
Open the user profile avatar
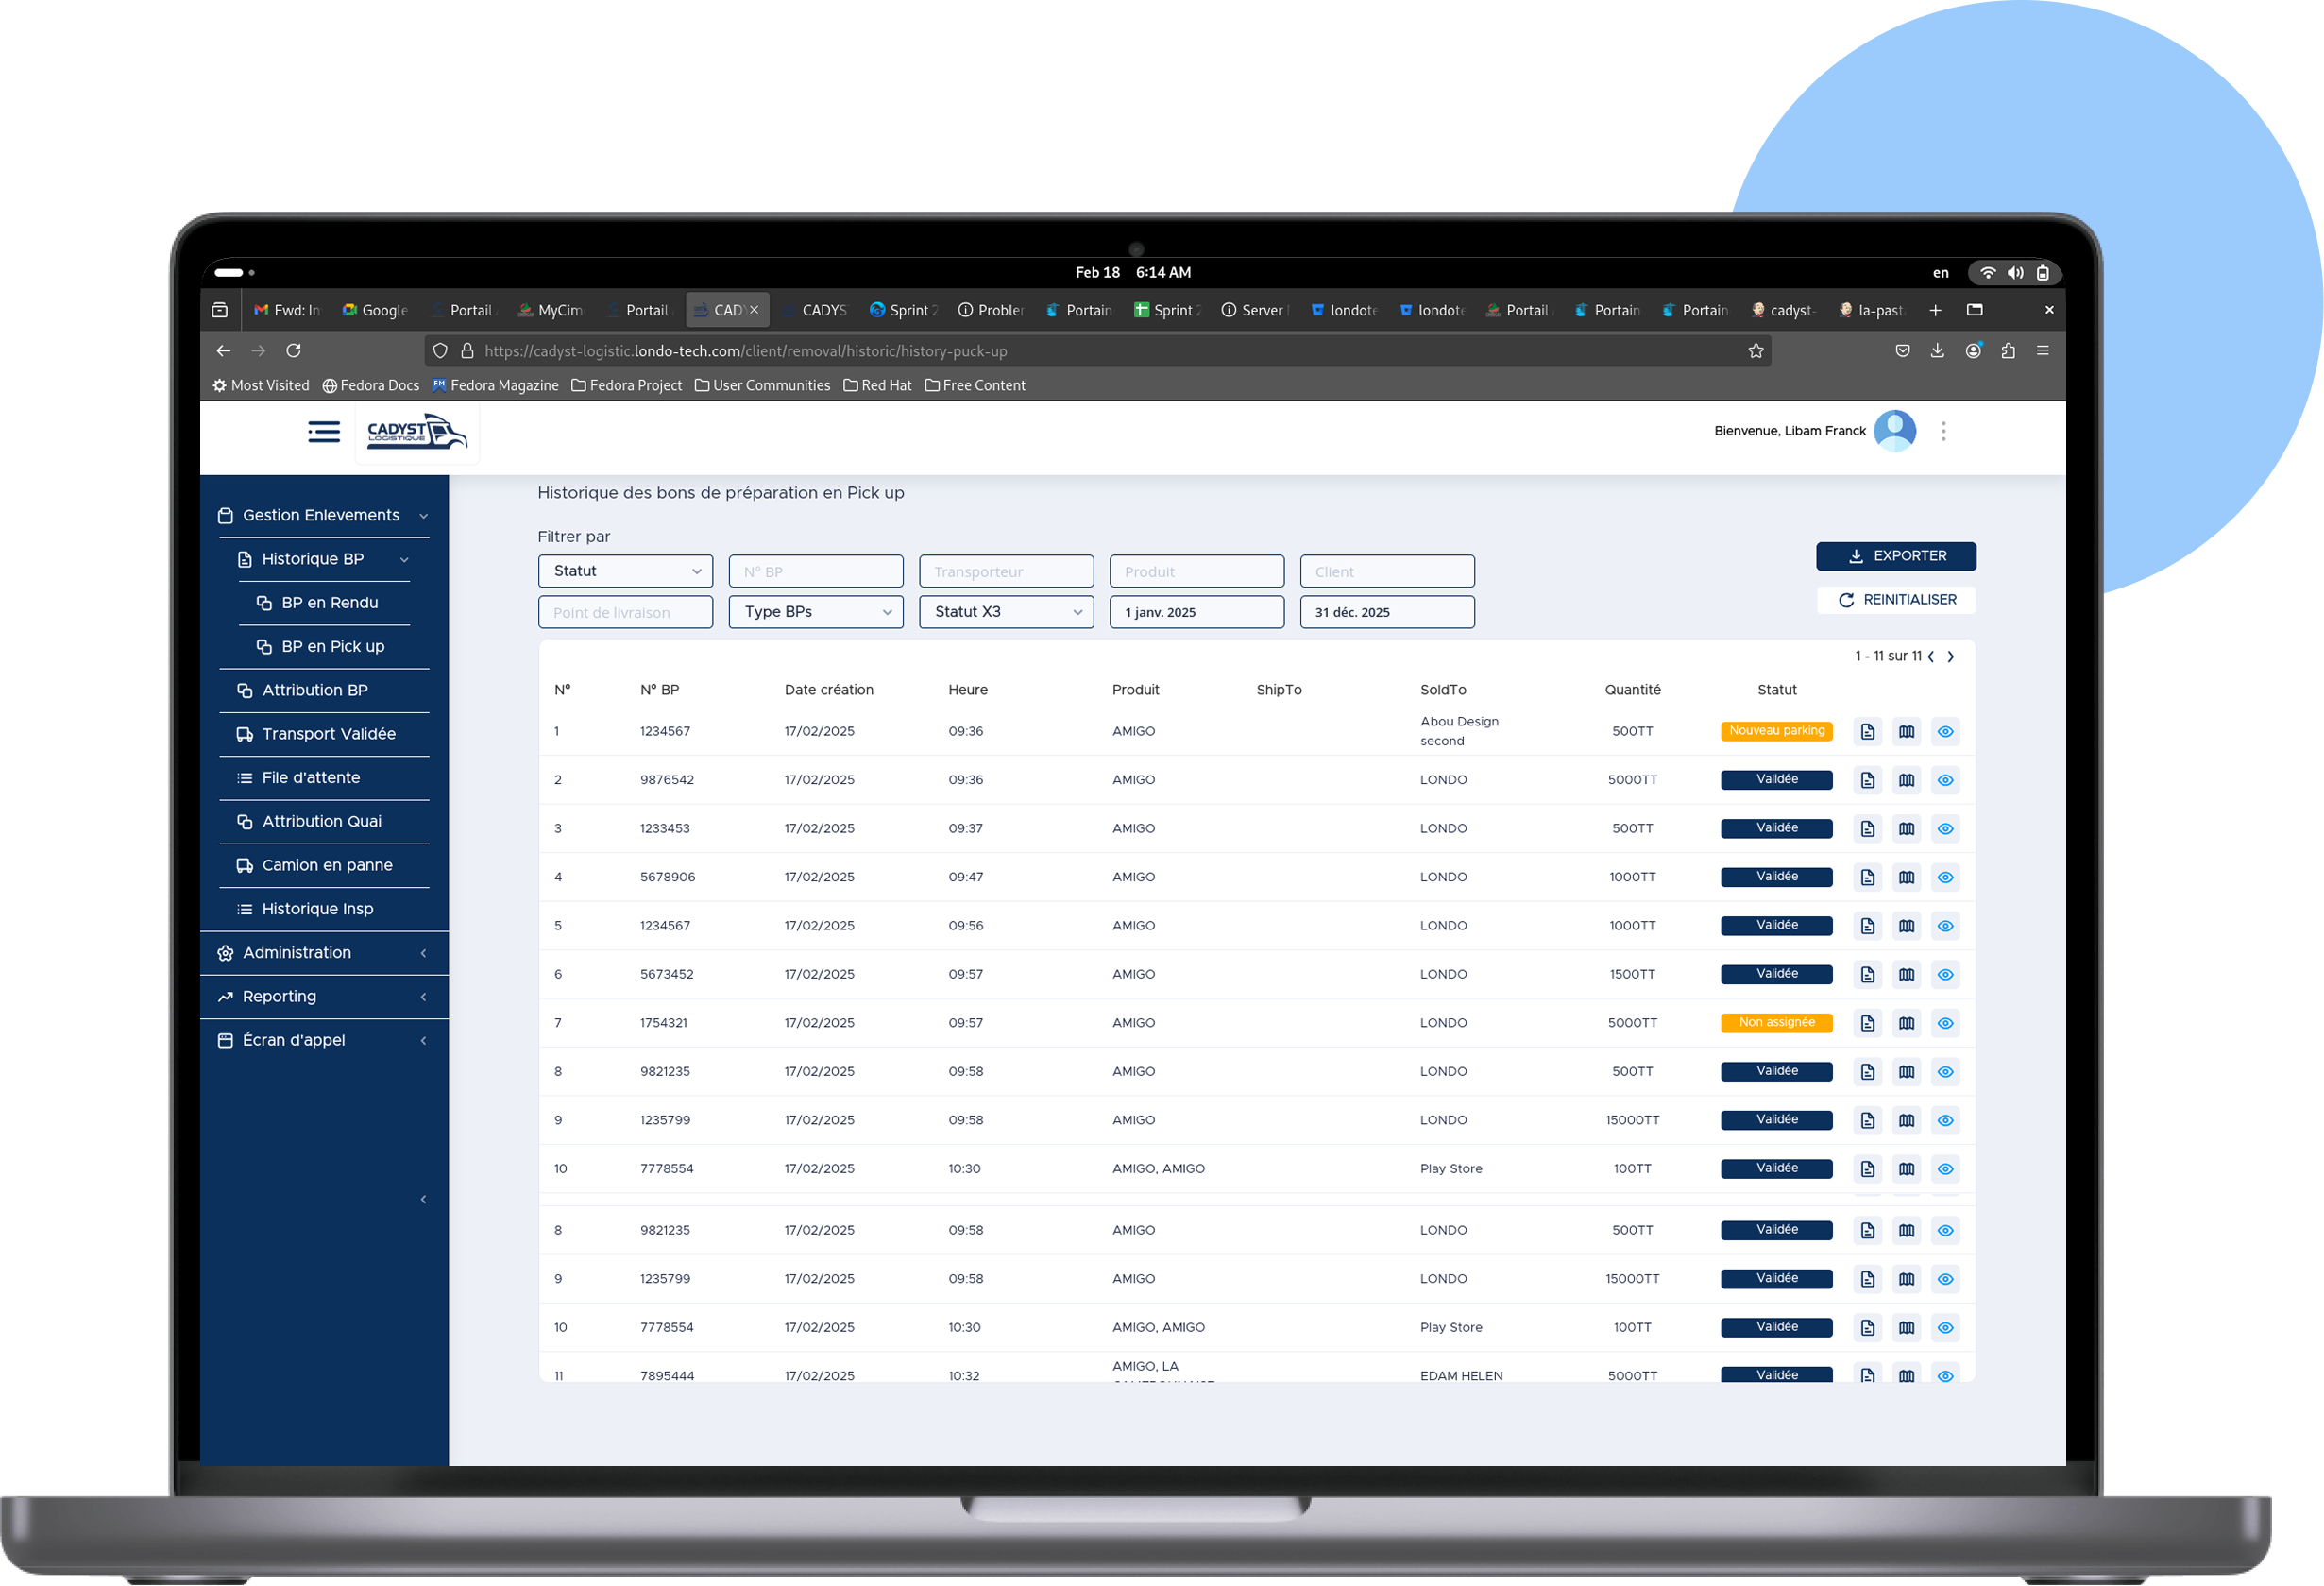(1895, 430)
